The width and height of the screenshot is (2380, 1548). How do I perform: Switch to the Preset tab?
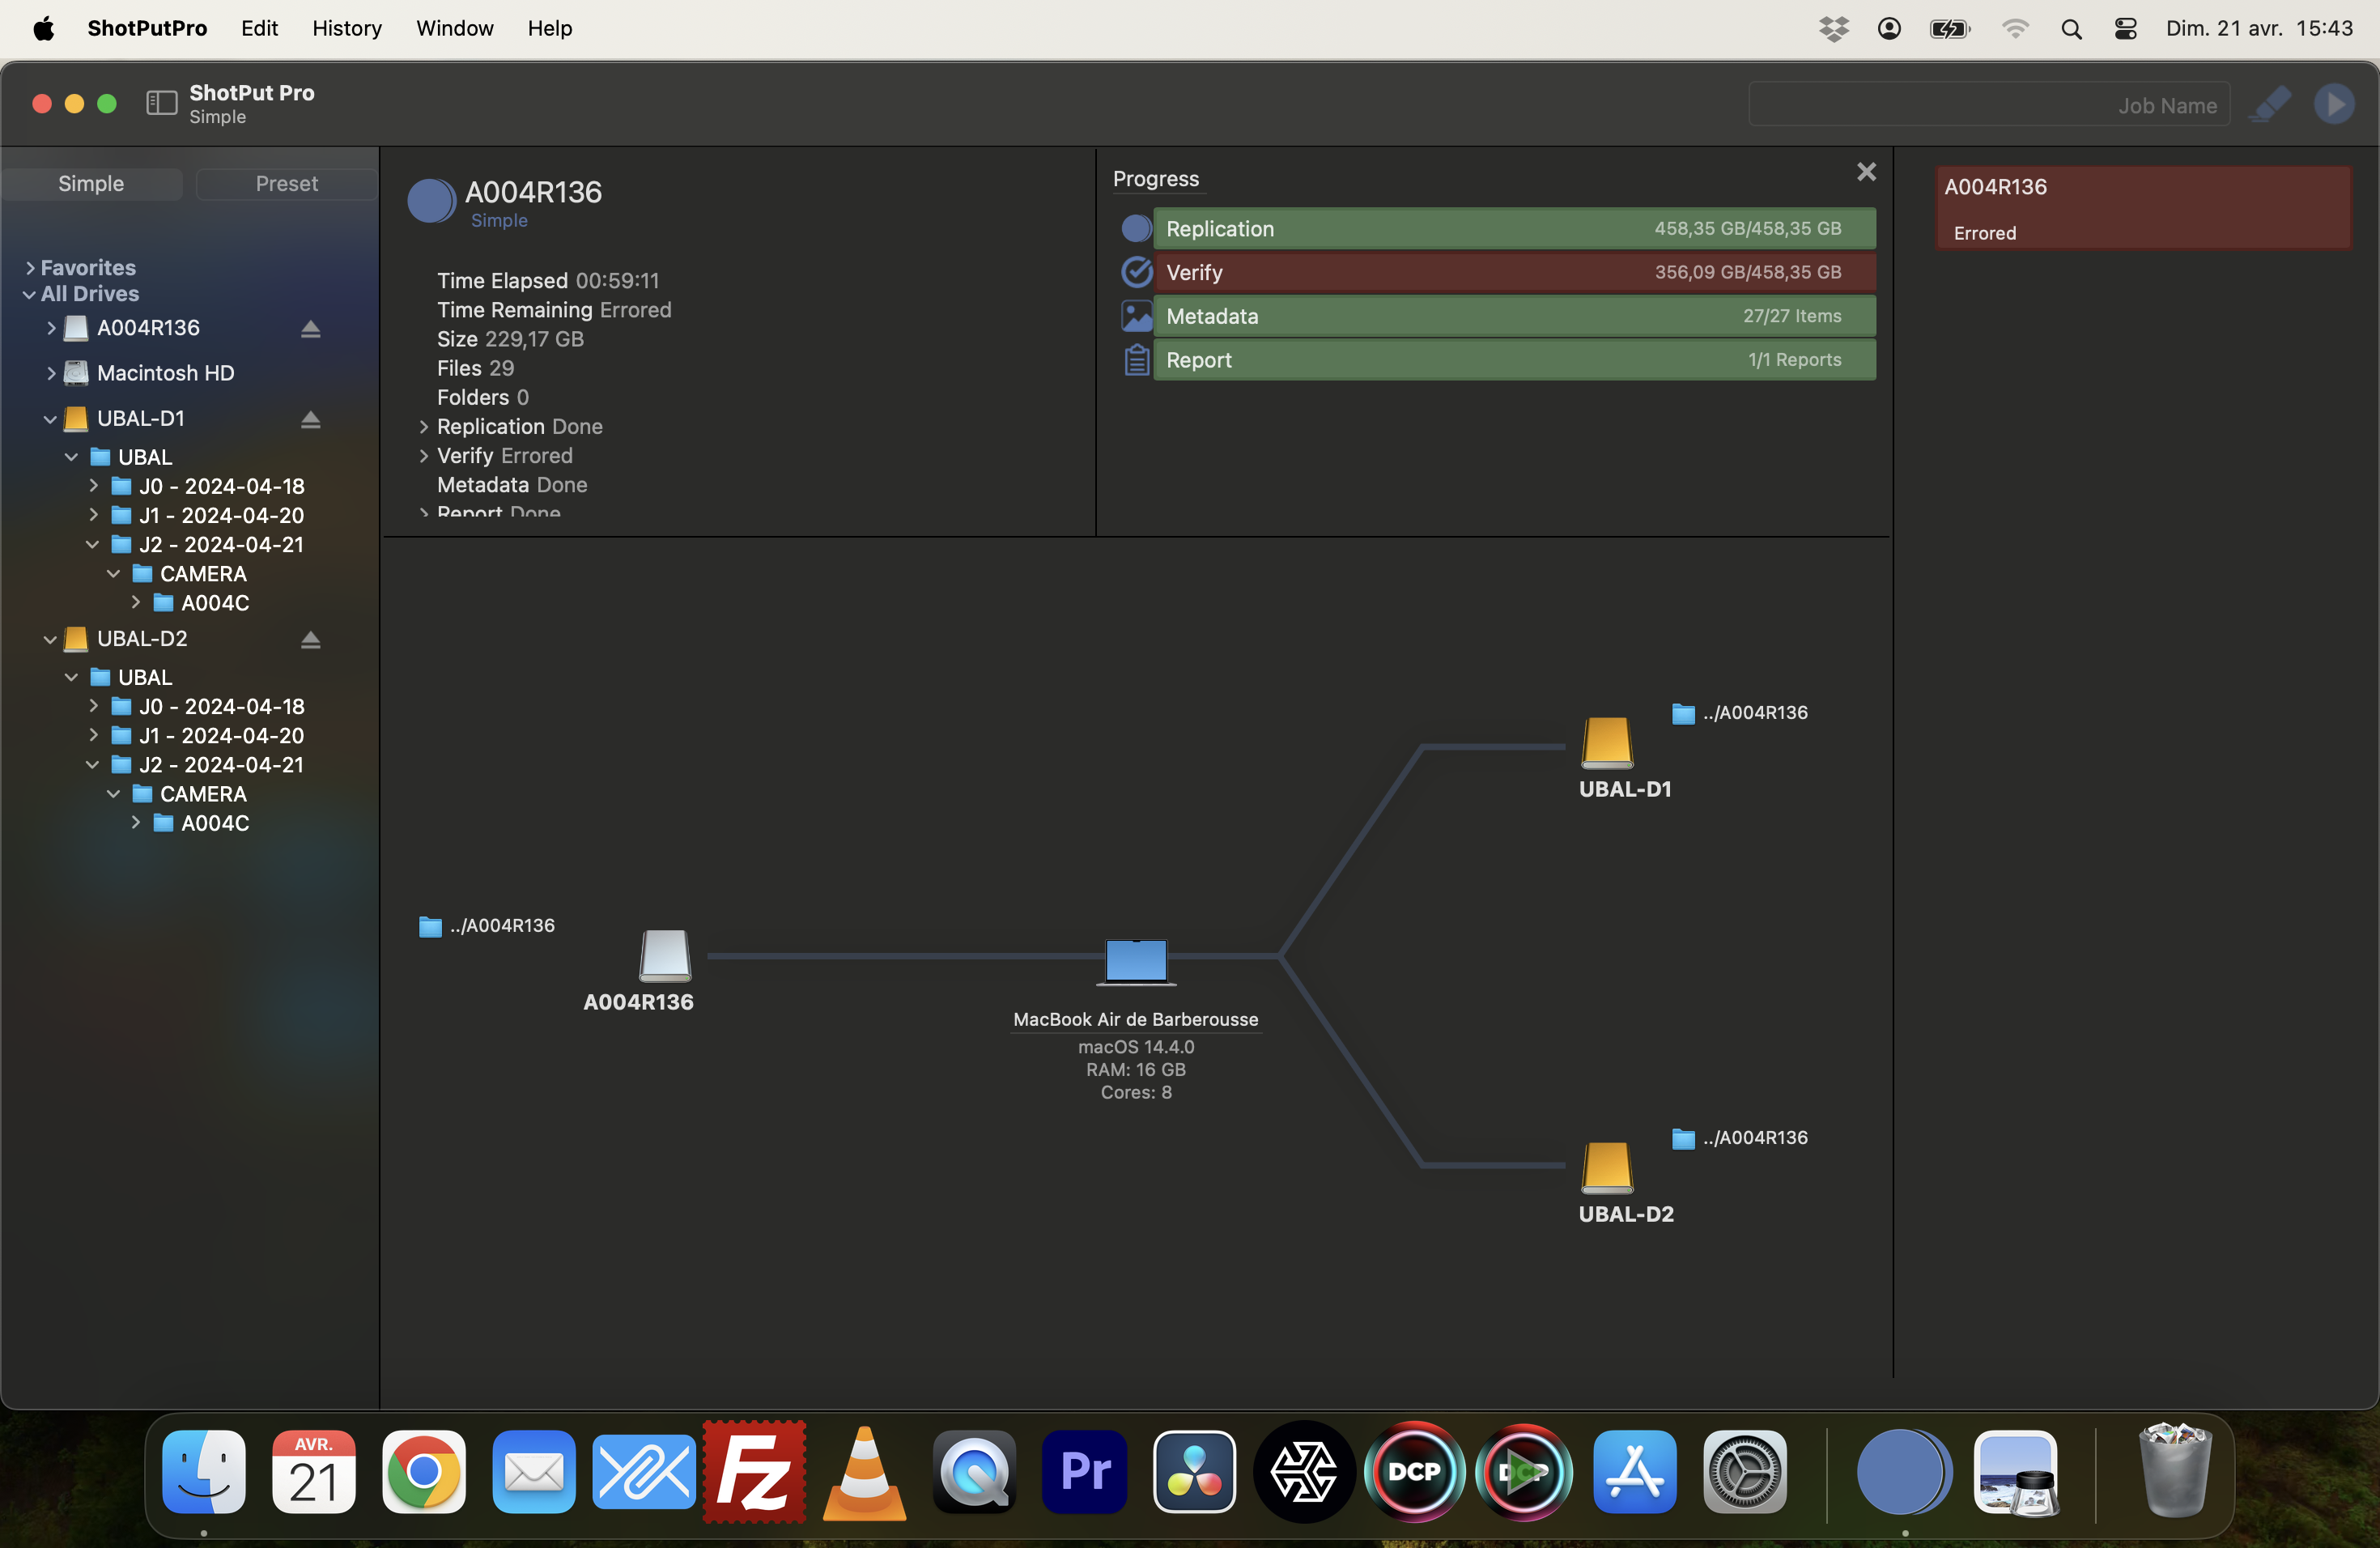[286, 184]
